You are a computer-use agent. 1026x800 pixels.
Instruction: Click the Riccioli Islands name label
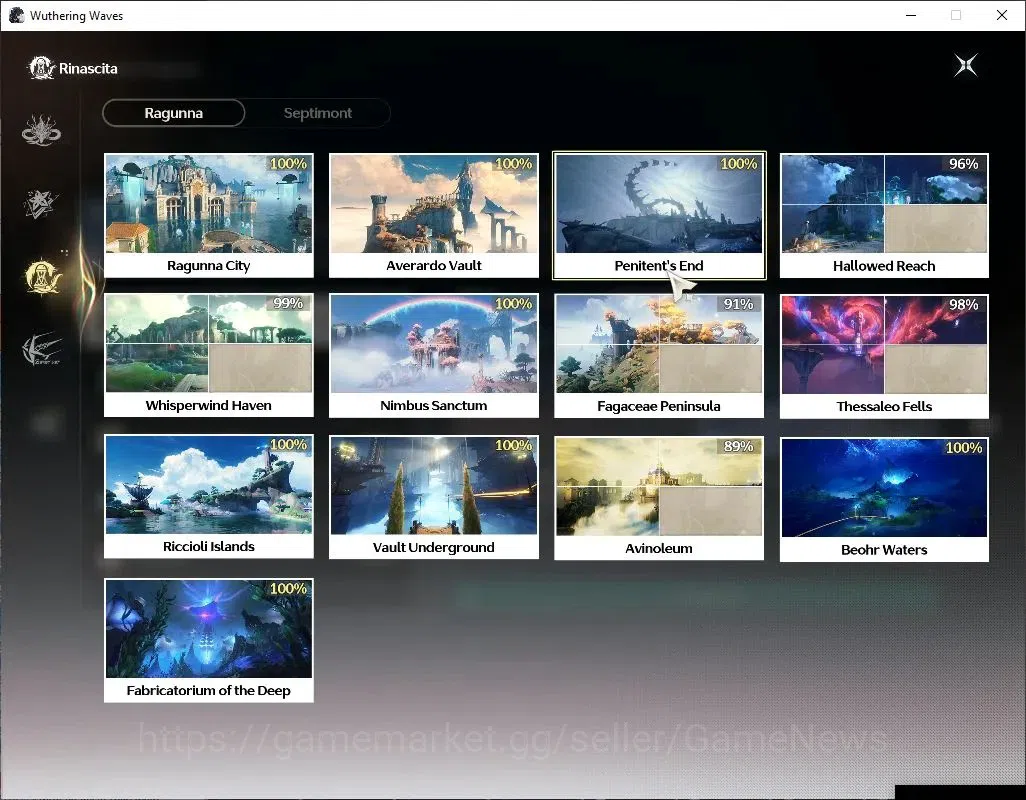[209, 546]
